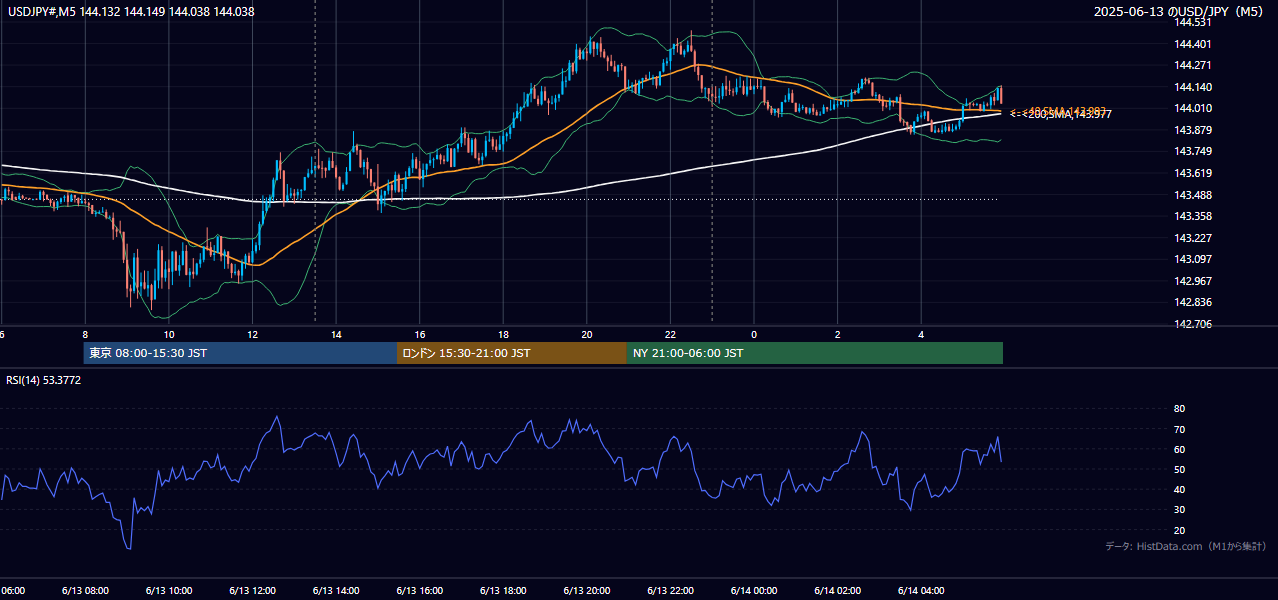Click the RSI axis level 20
1278x600 pixels.
1179,530
